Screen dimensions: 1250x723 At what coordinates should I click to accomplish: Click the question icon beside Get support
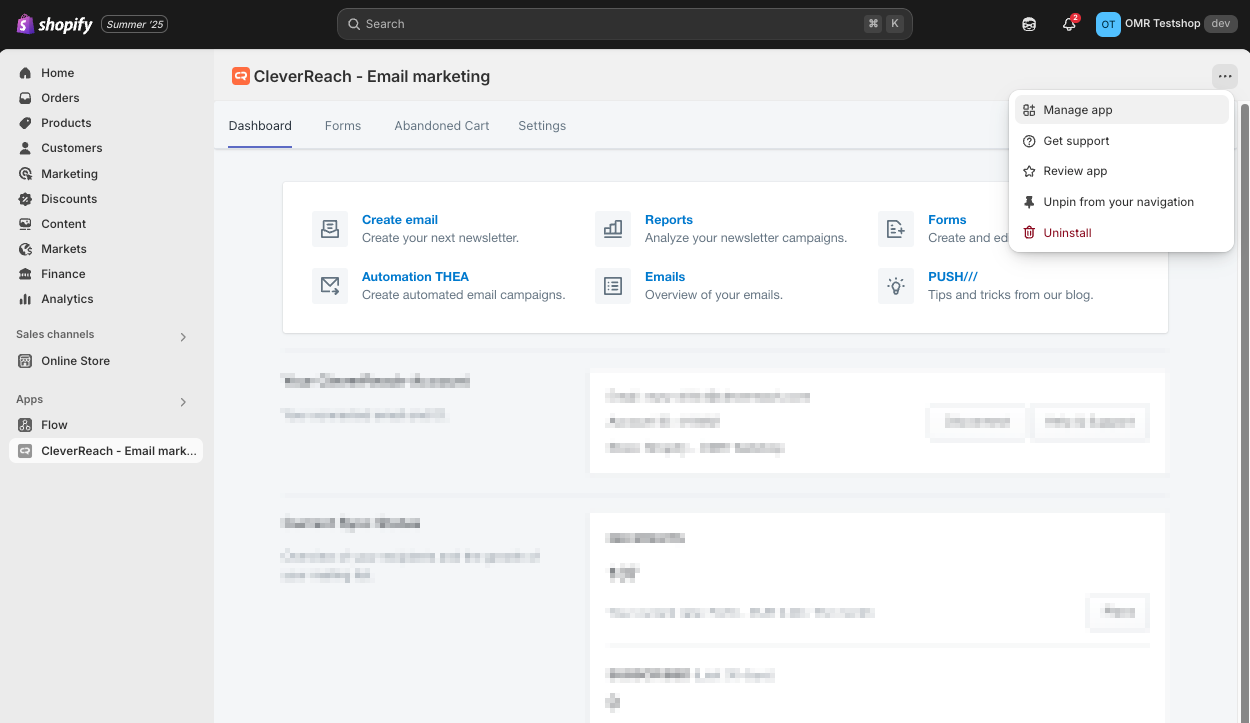click(1029, 141)
